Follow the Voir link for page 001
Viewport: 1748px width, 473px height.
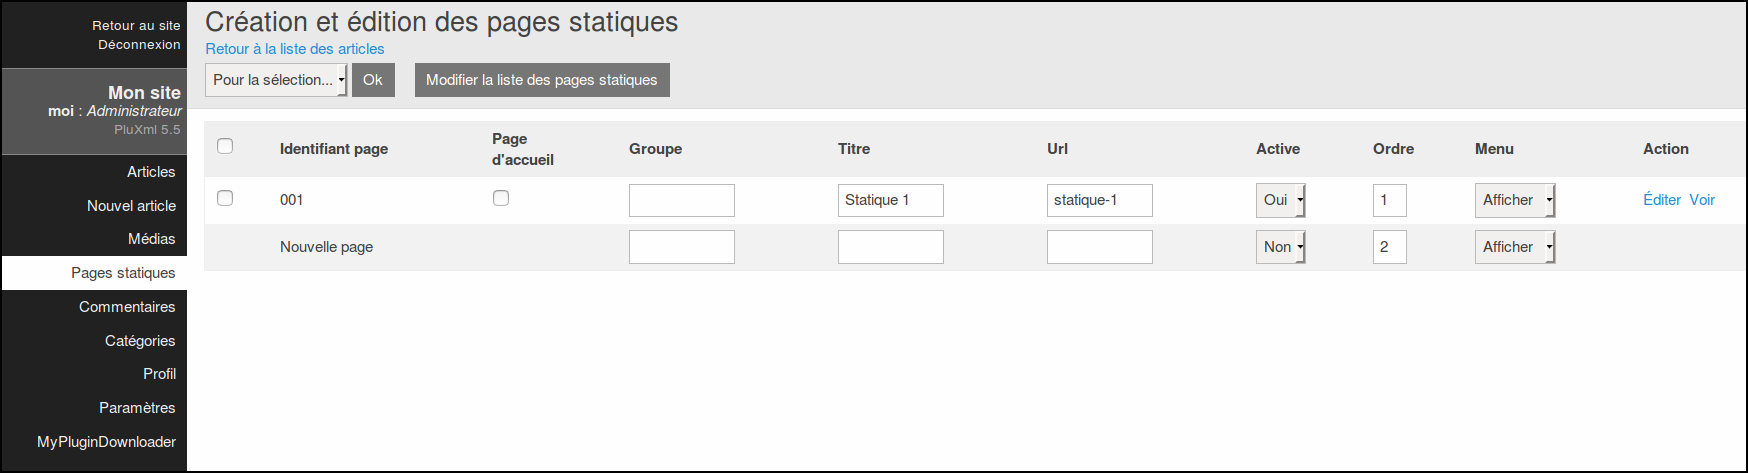(x=1702, y=200)
